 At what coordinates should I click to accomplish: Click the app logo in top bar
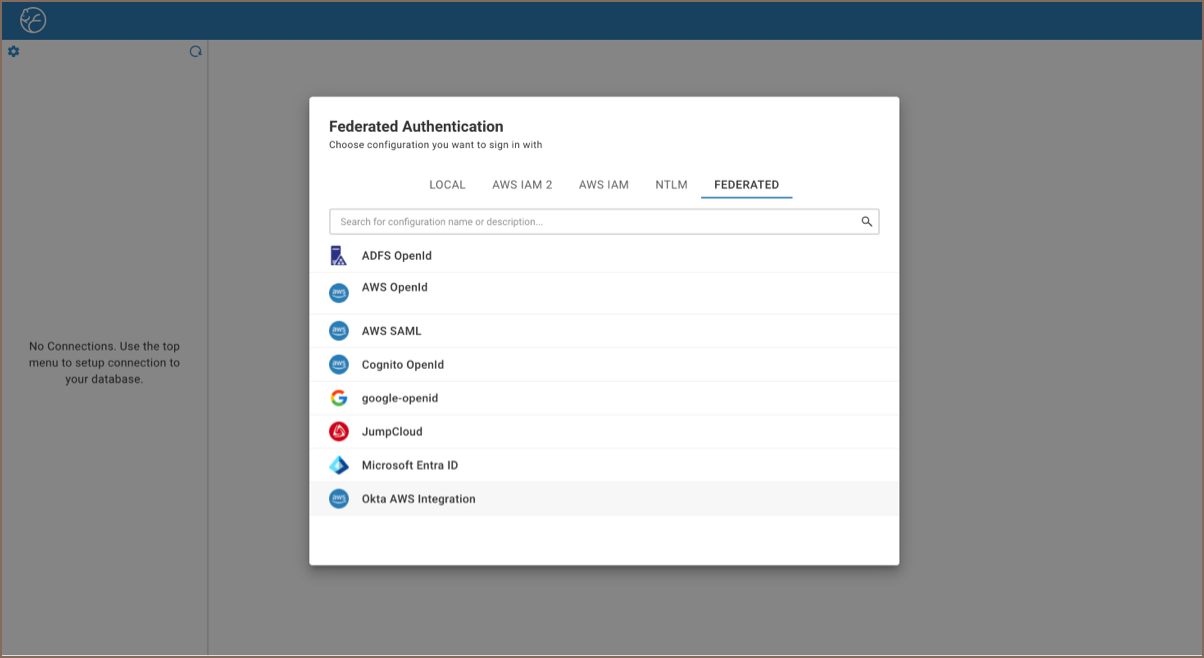click(x=33, y=20)
